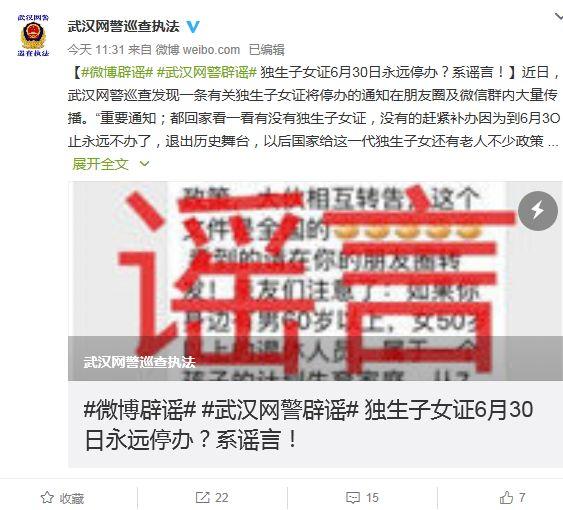This screenshot has height=510, width=563.
Task: Open the 微博 weibo.com source link
Action: [x=197, y=50]
